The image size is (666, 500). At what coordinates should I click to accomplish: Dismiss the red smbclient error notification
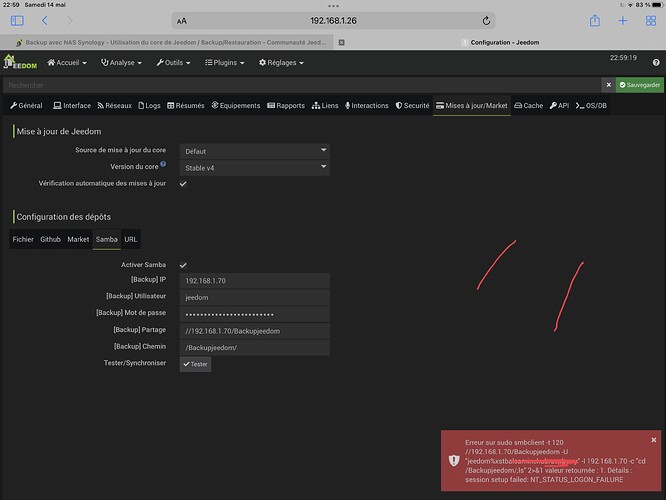point(654,440)
